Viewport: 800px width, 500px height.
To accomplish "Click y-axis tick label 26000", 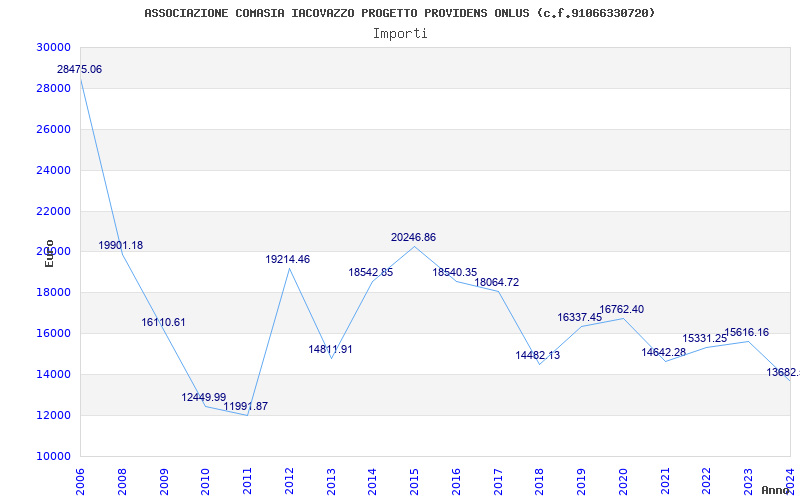I will 54,129.
